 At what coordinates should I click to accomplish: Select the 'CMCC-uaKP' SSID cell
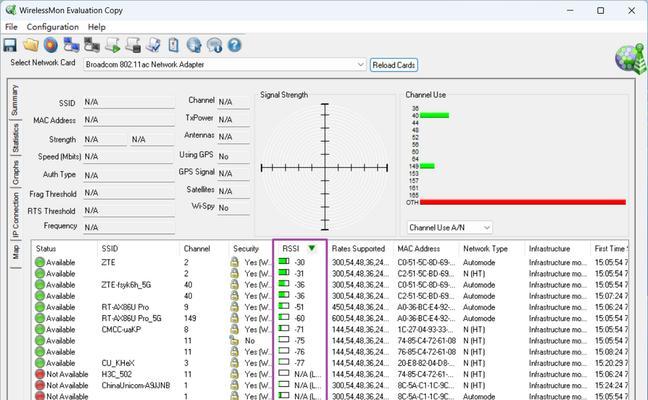[121, 329]
